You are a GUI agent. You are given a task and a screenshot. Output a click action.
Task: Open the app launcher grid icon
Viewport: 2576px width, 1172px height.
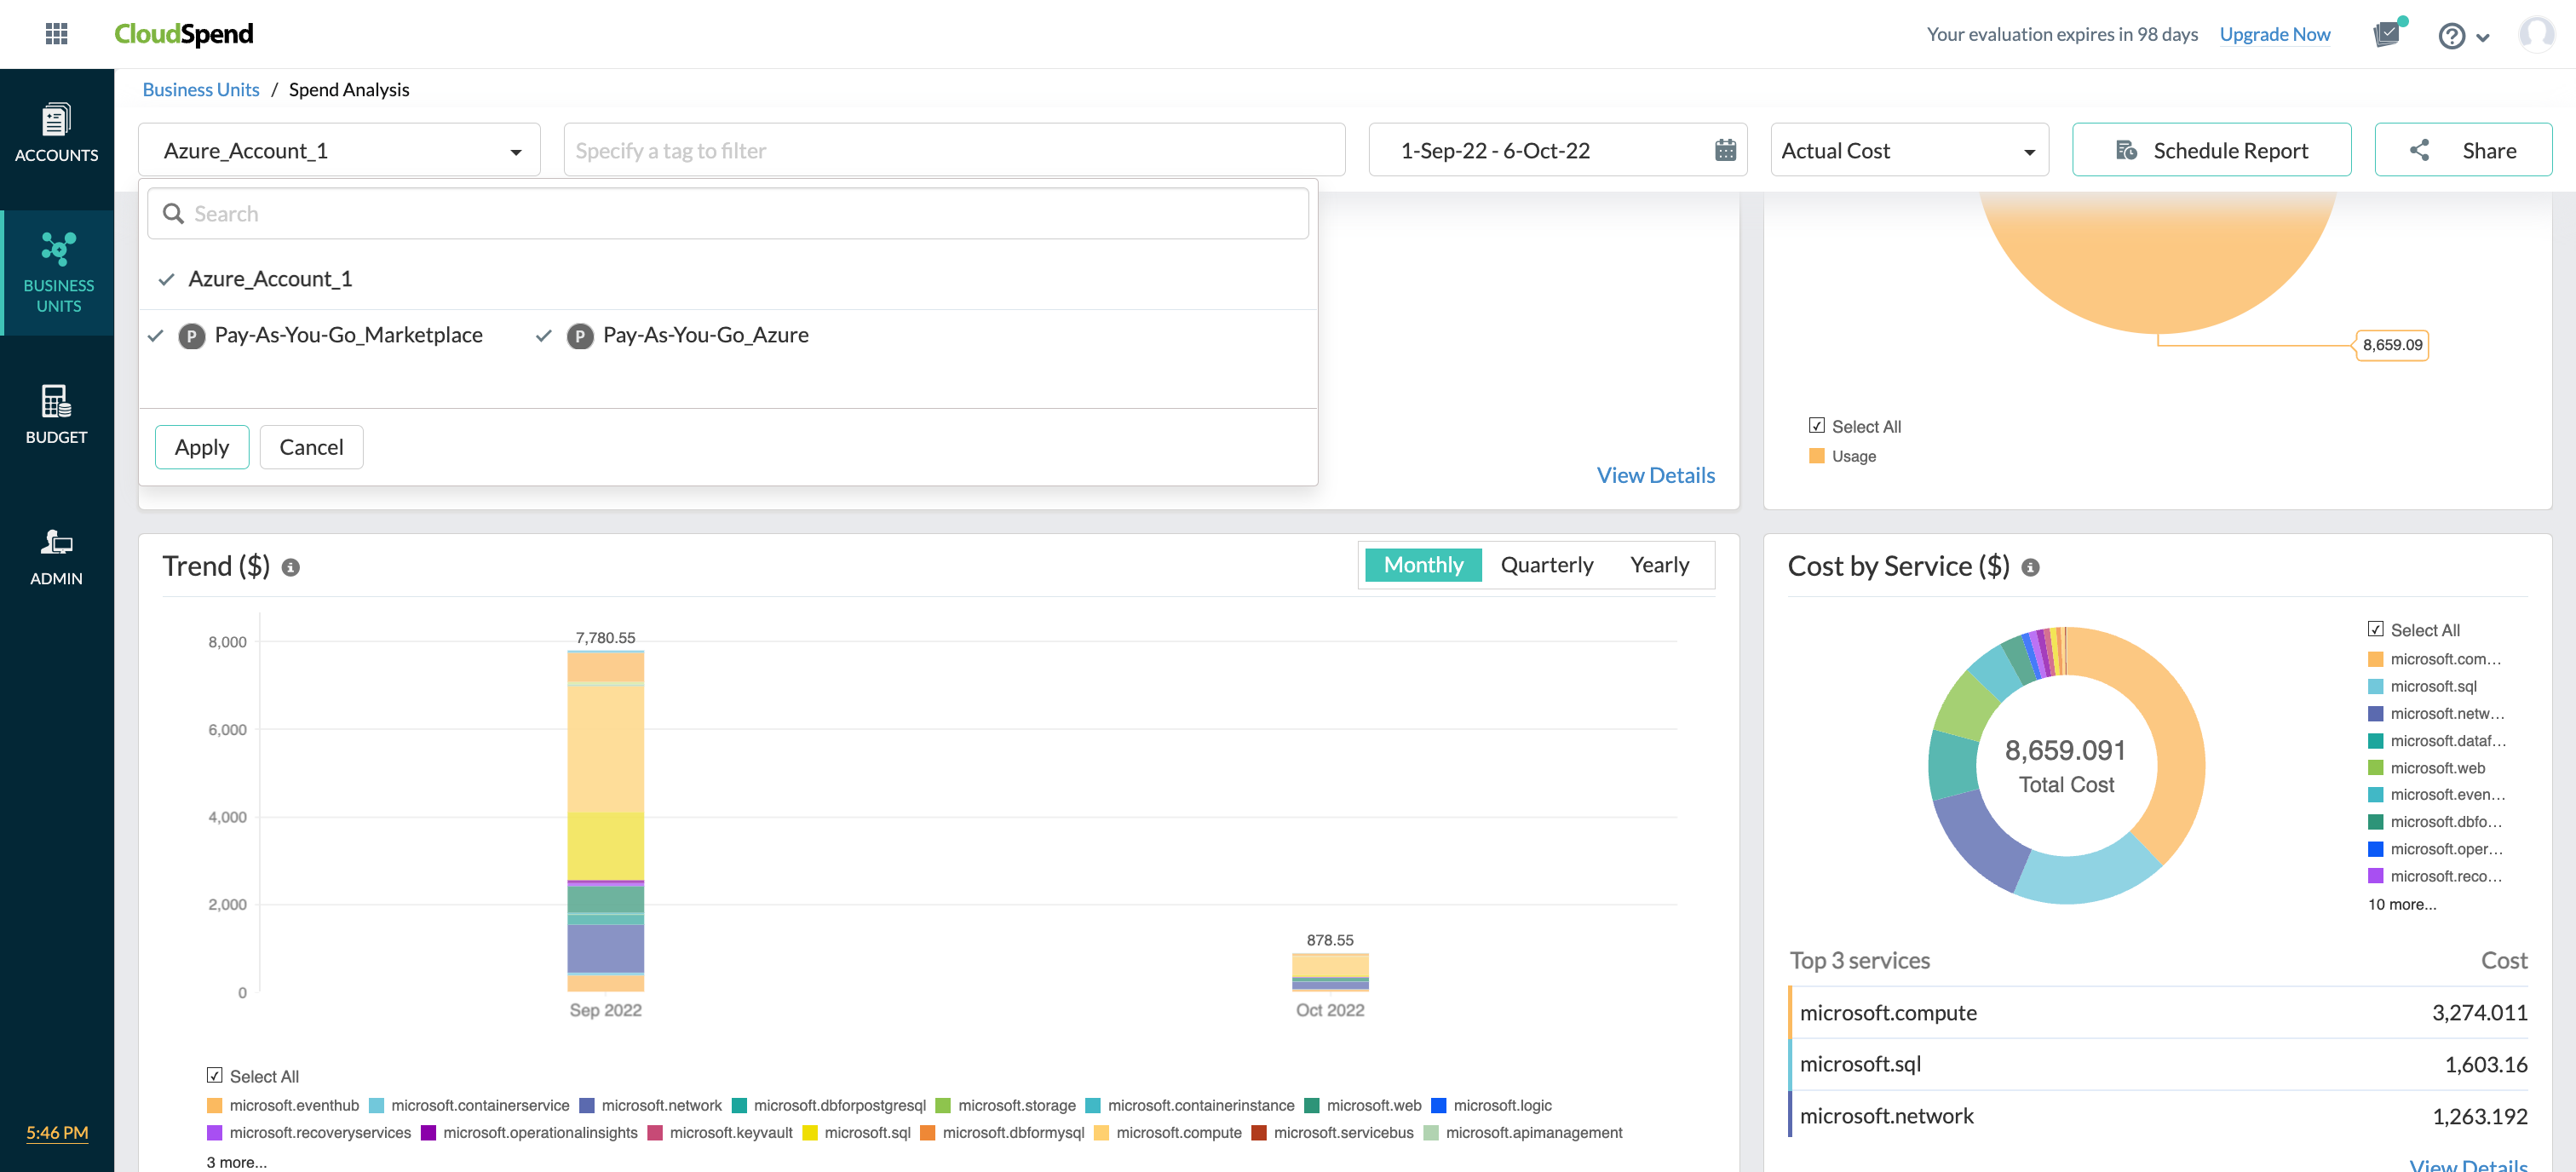pos(57,34)
